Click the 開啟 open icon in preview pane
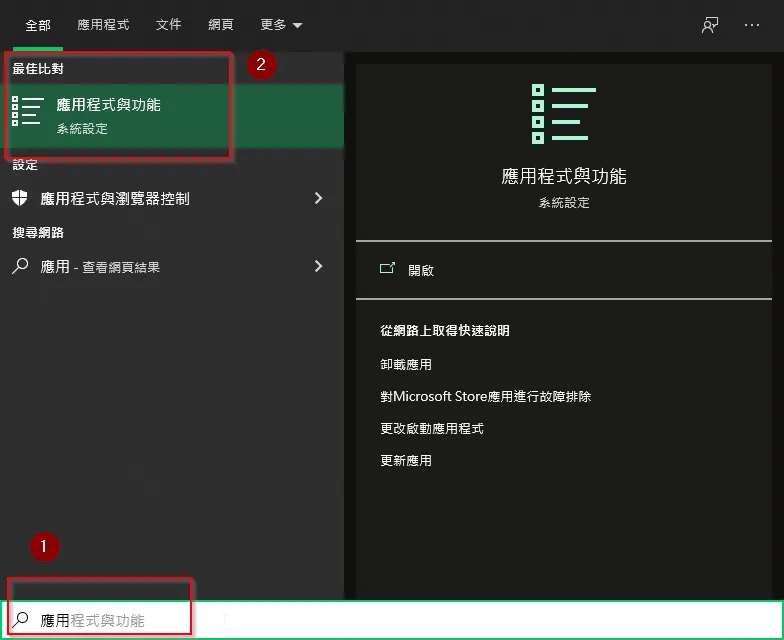Viewport: 784px width, 640px height. click(387, 270)
